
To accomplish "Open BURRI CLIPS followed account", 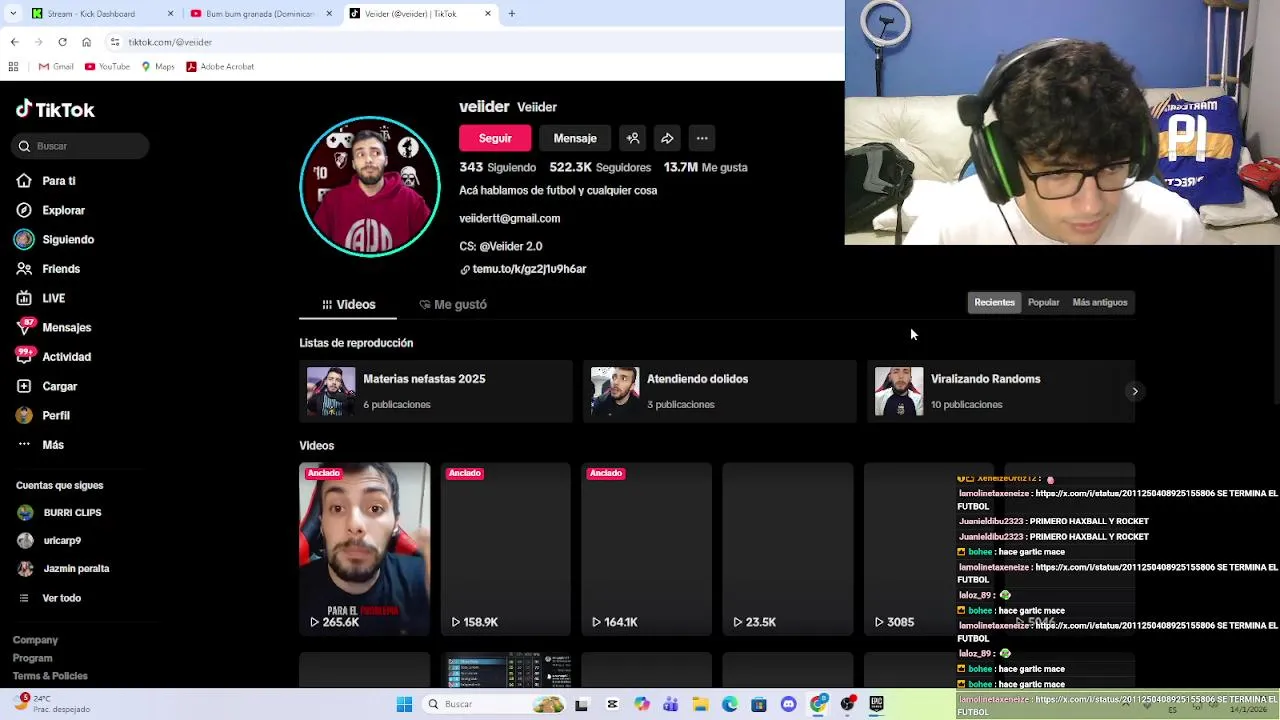I will click(x=60, y=513).
